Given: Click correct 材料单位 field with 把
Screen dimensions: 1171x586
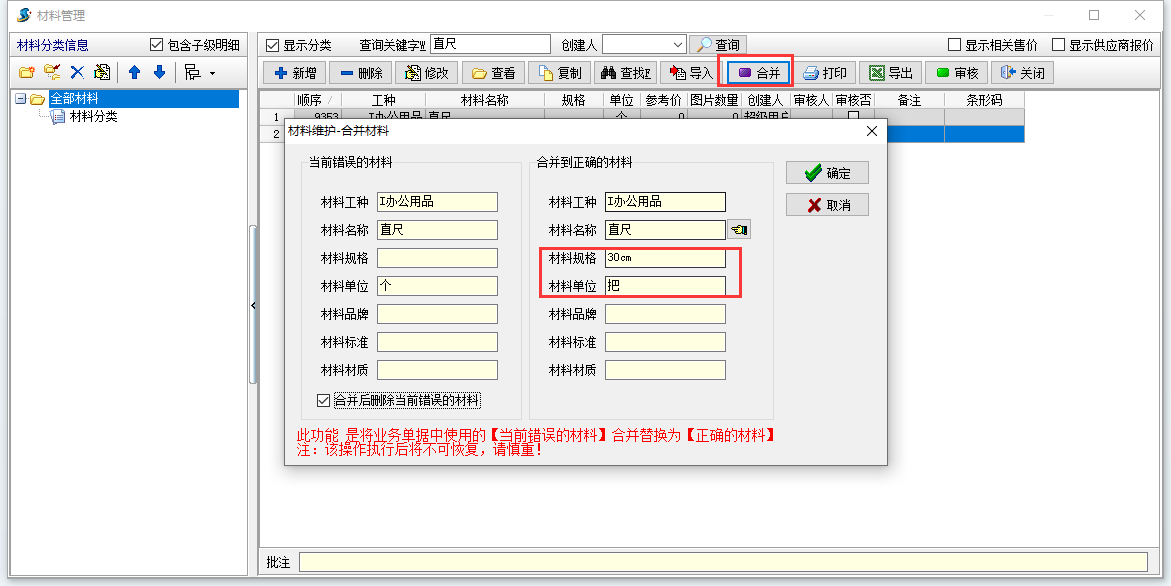Looking at the screenshot, I should 665,286.
